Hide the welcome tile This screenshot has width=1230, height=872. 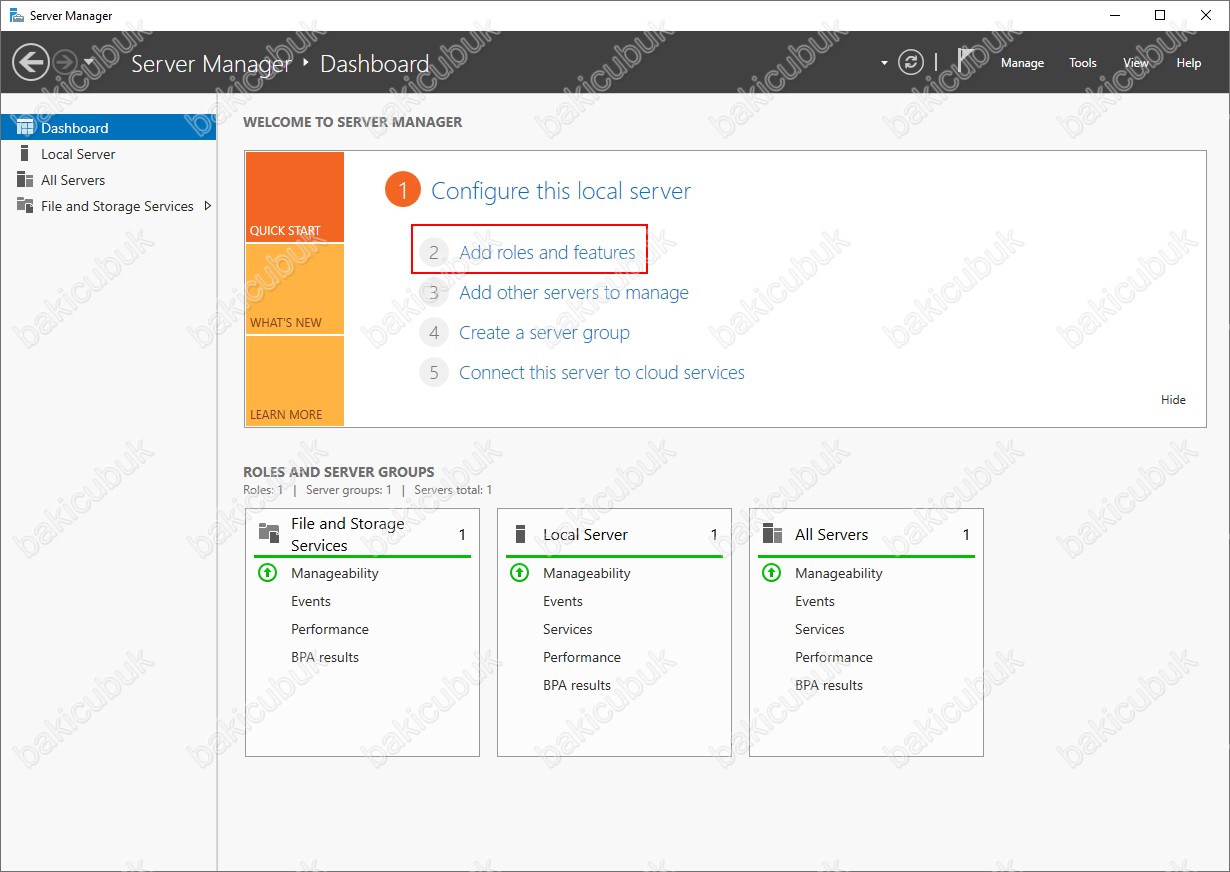pyautogui.click(x=1173, y=399)
